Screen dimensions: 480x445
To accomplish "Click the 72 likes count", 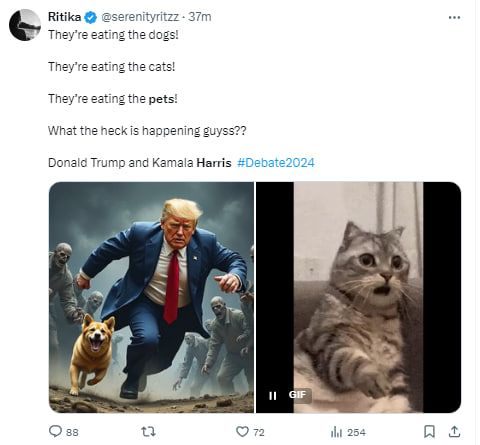I will [259, 433].
